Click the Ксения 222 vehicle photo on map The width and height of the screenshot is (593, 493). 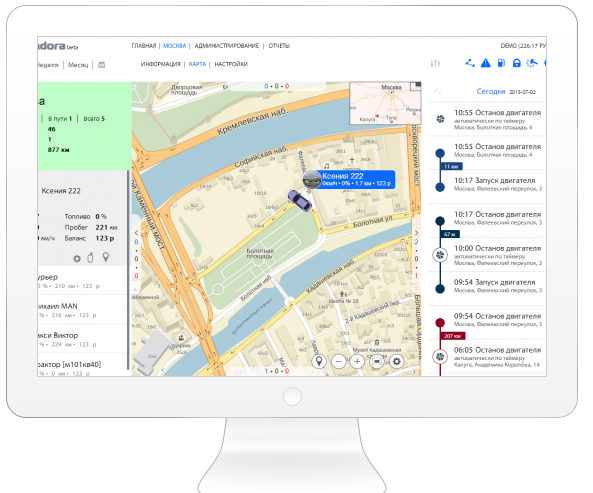pos(312,180)
